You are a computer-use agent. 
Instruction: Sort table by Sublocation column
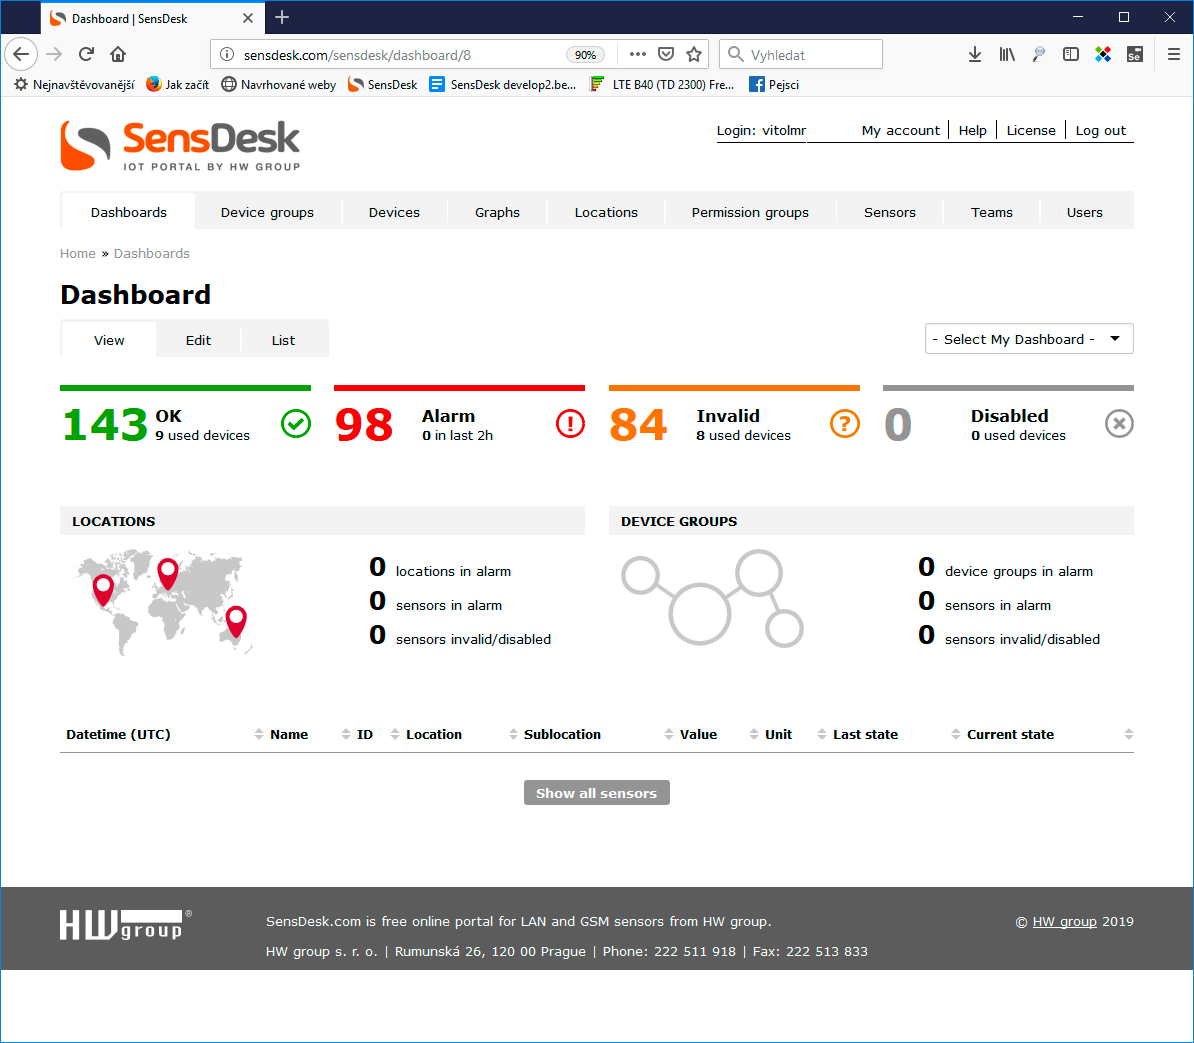(x=562, y=734)
